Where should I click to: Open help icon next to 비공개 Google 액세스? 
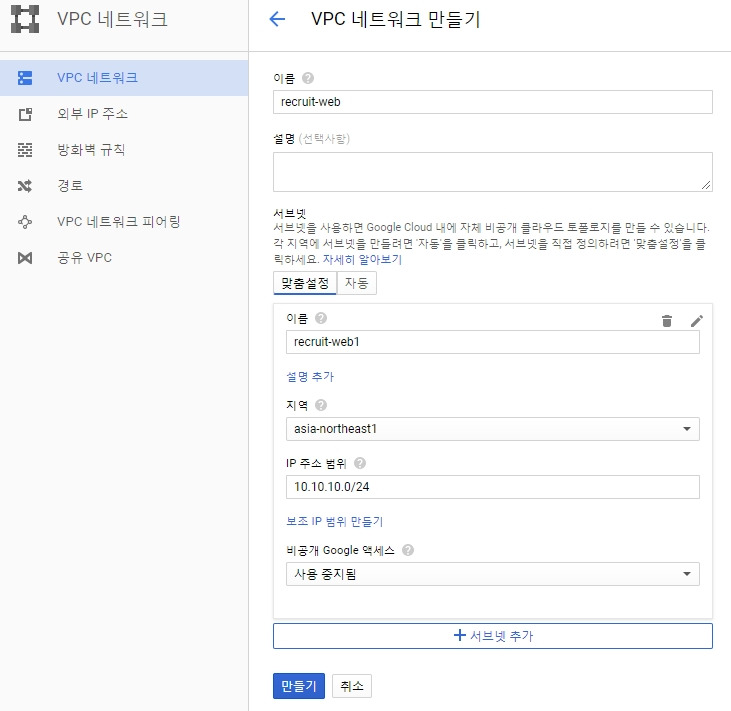[408, 550]
